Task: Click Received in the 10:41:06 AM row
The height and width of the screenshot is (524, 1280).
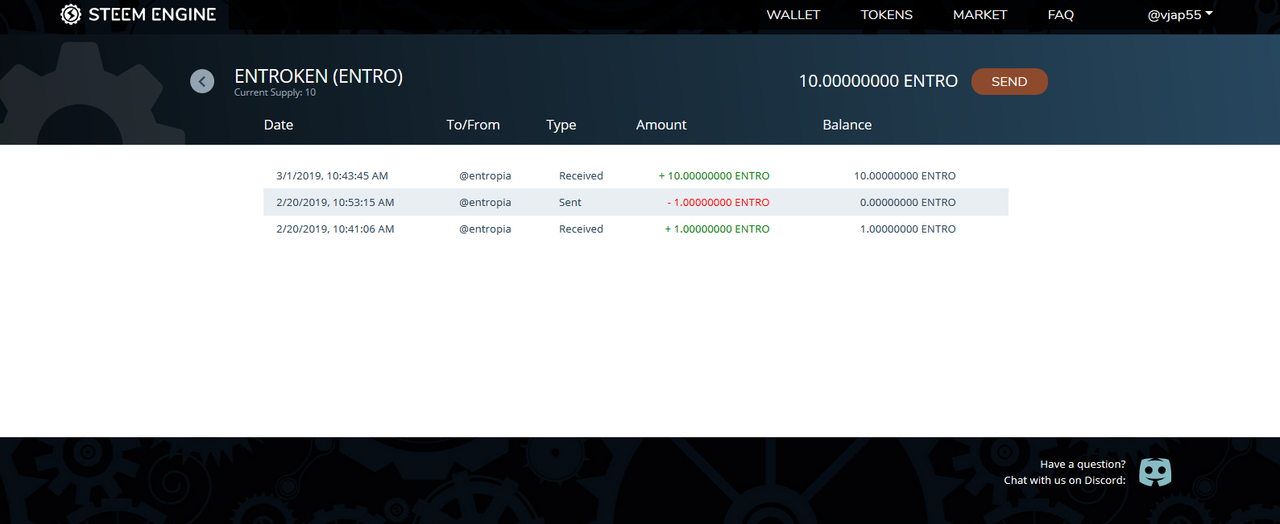Action: coord(581,229)
